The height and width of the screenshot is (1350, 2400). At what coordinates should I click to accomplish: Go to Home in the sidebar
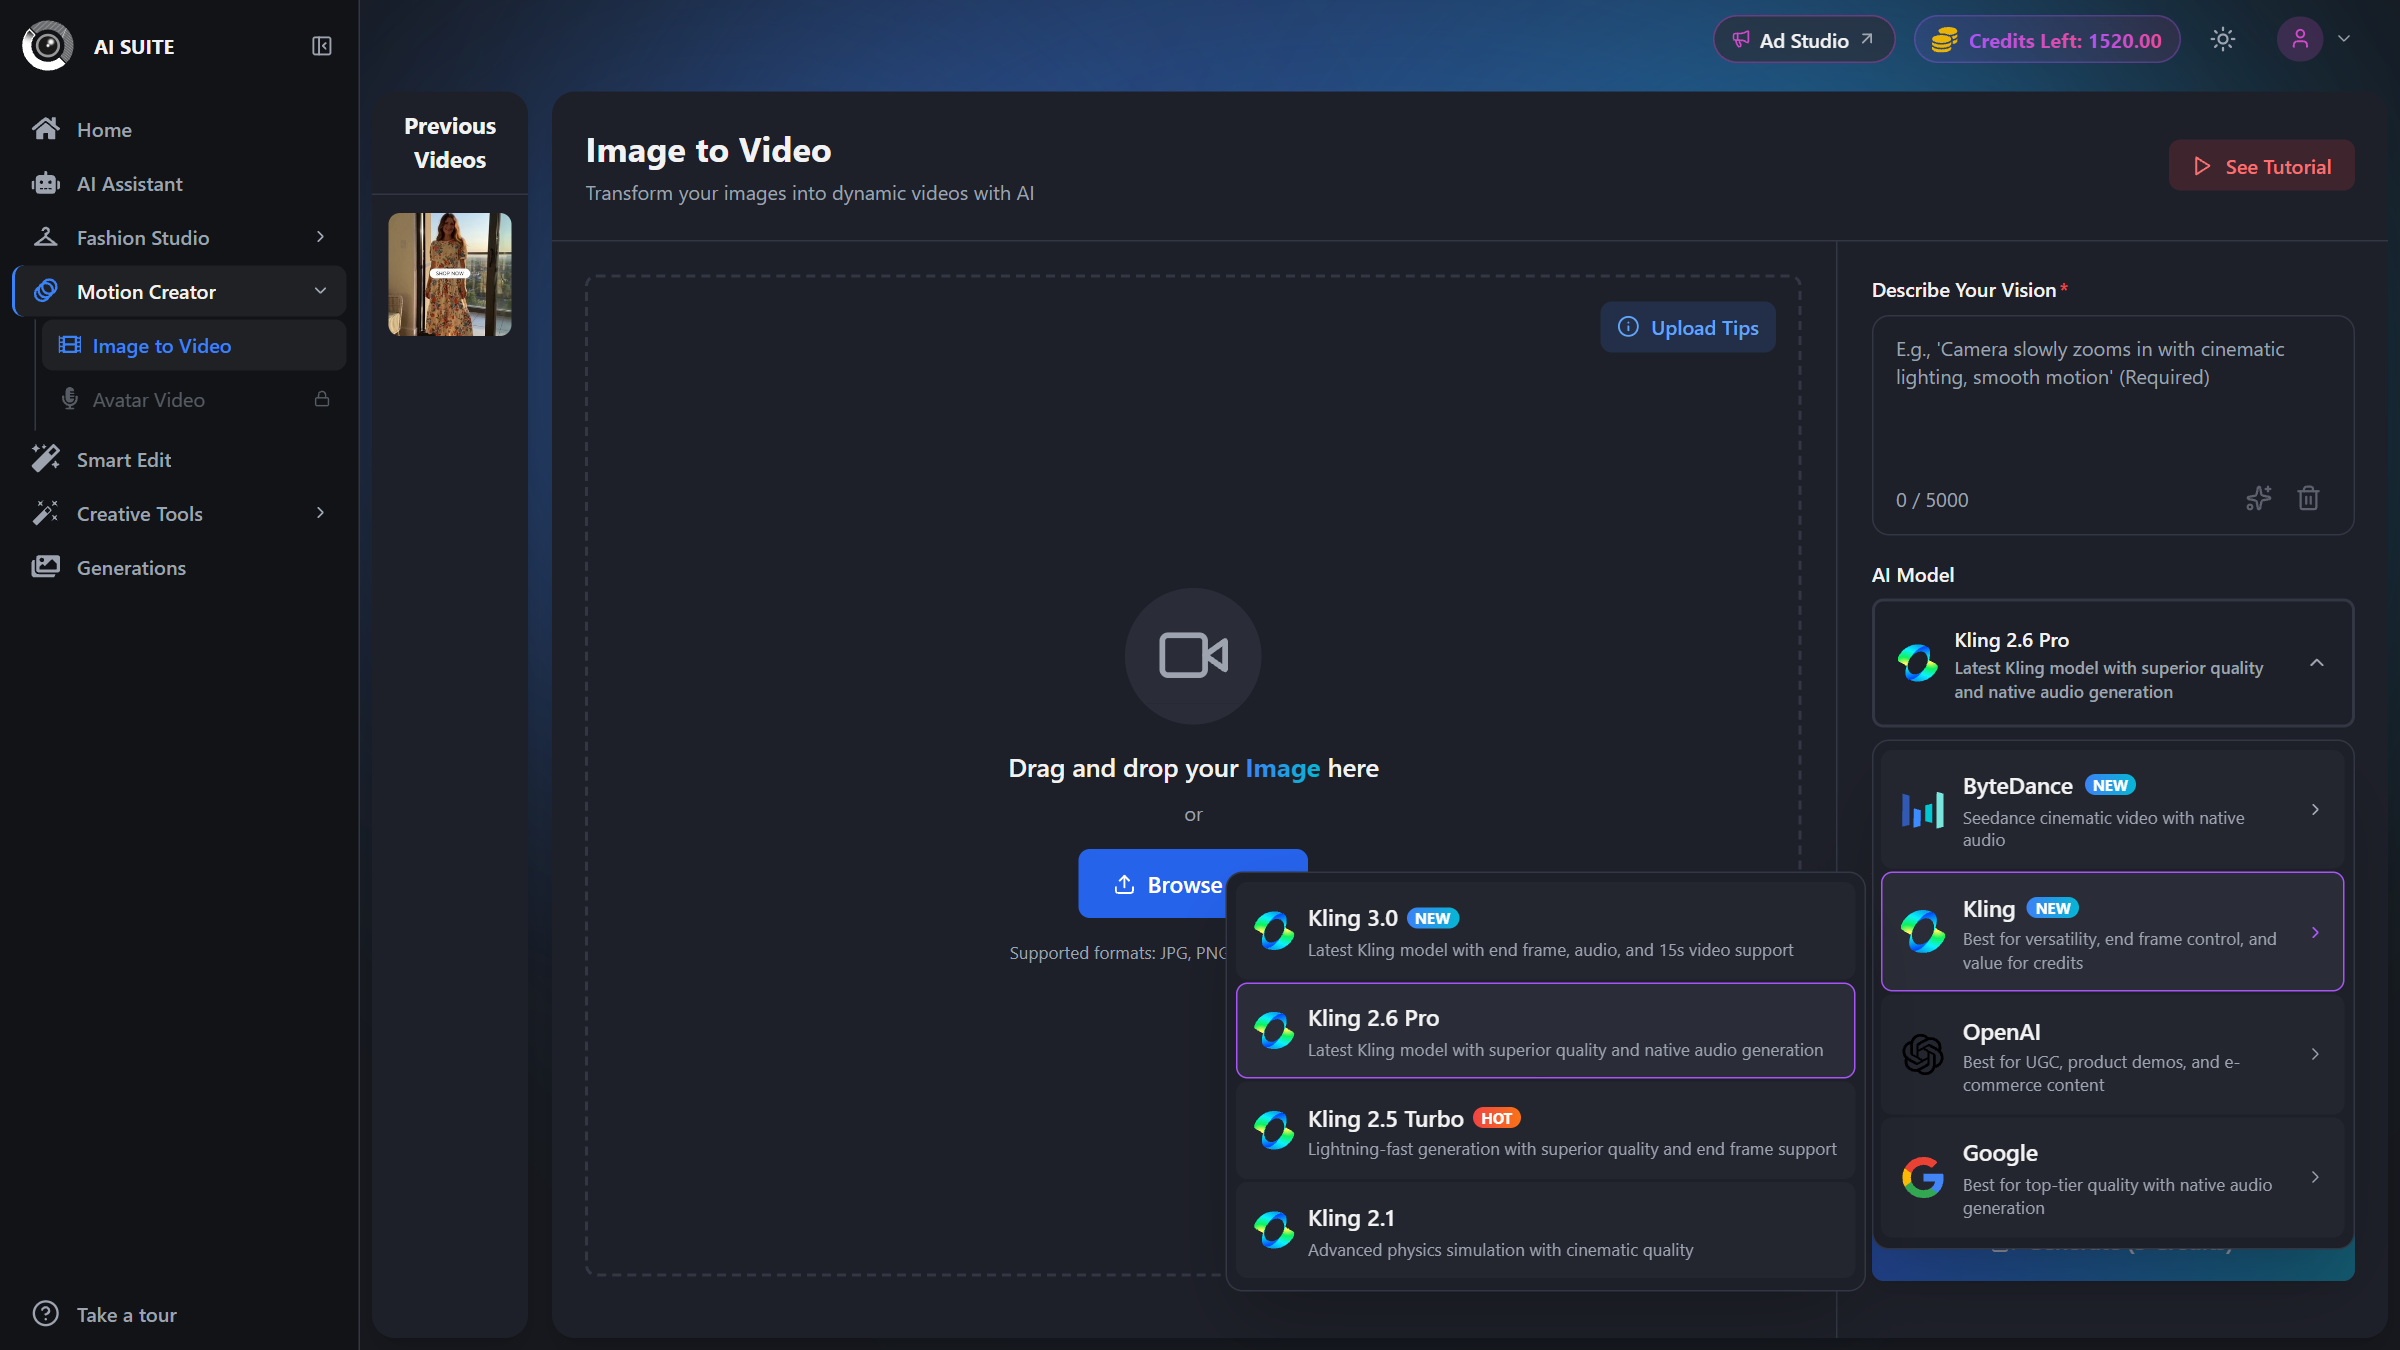click(x=180, y=129)
